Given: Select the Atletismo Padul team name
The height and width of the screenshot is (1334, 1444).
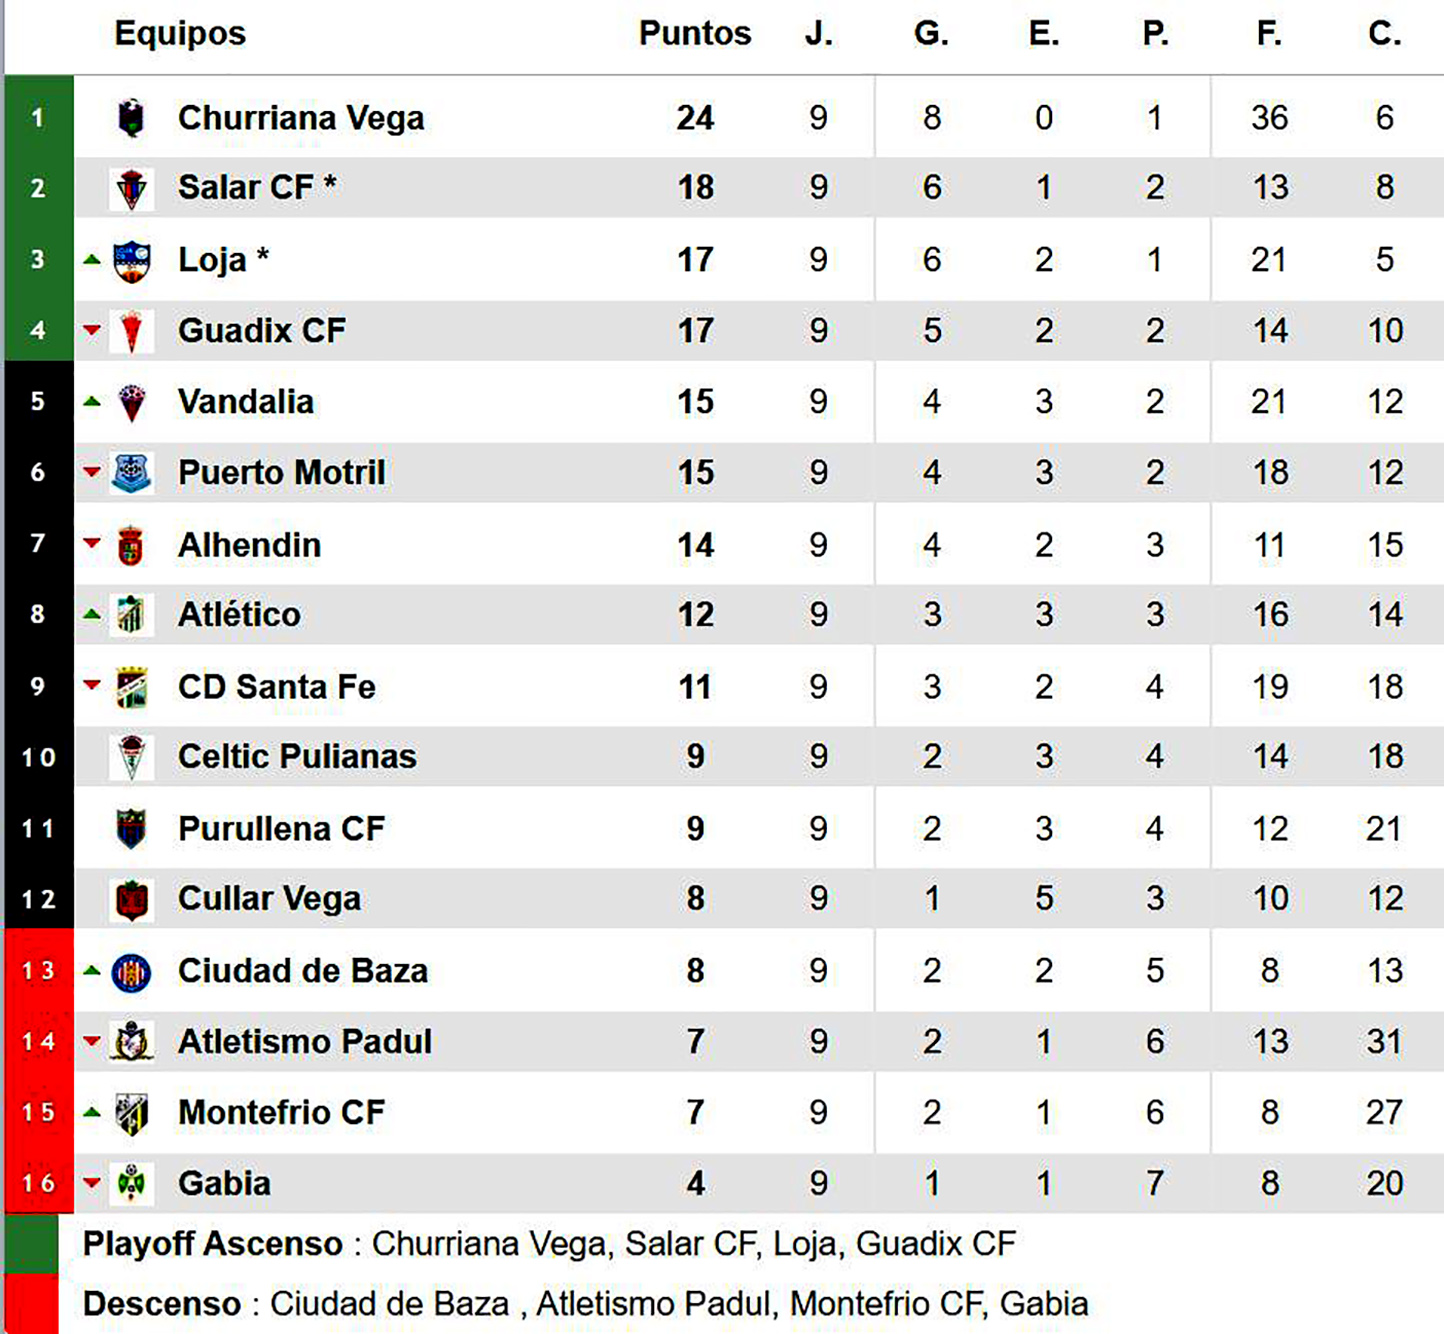Looking at the screenshot, I should [305, 1042].
